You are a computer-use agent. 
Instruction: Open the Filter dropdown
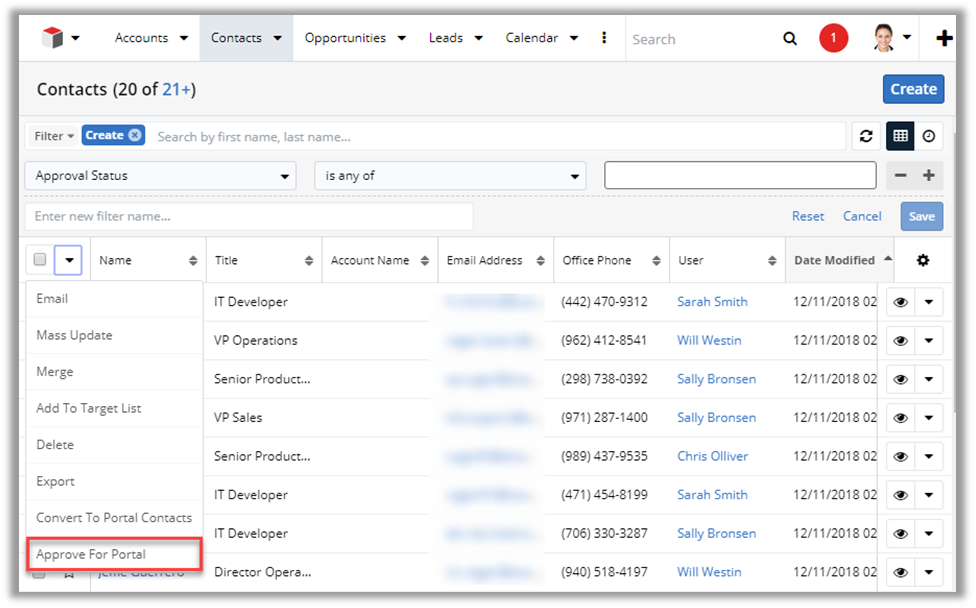click(54, 136)
